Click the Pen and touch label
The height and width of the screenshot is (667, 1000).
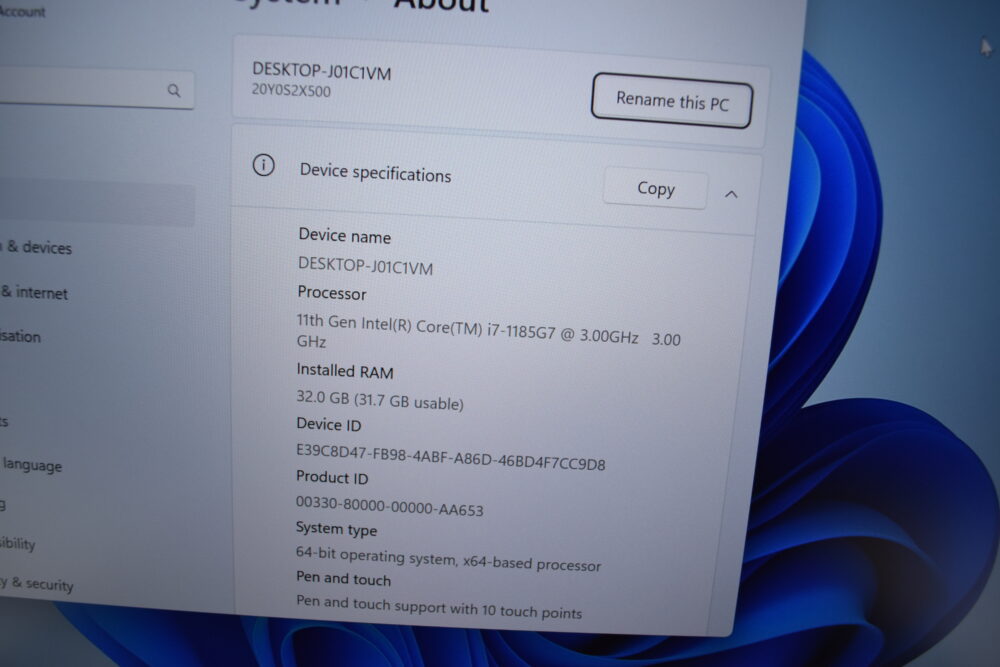343,578
